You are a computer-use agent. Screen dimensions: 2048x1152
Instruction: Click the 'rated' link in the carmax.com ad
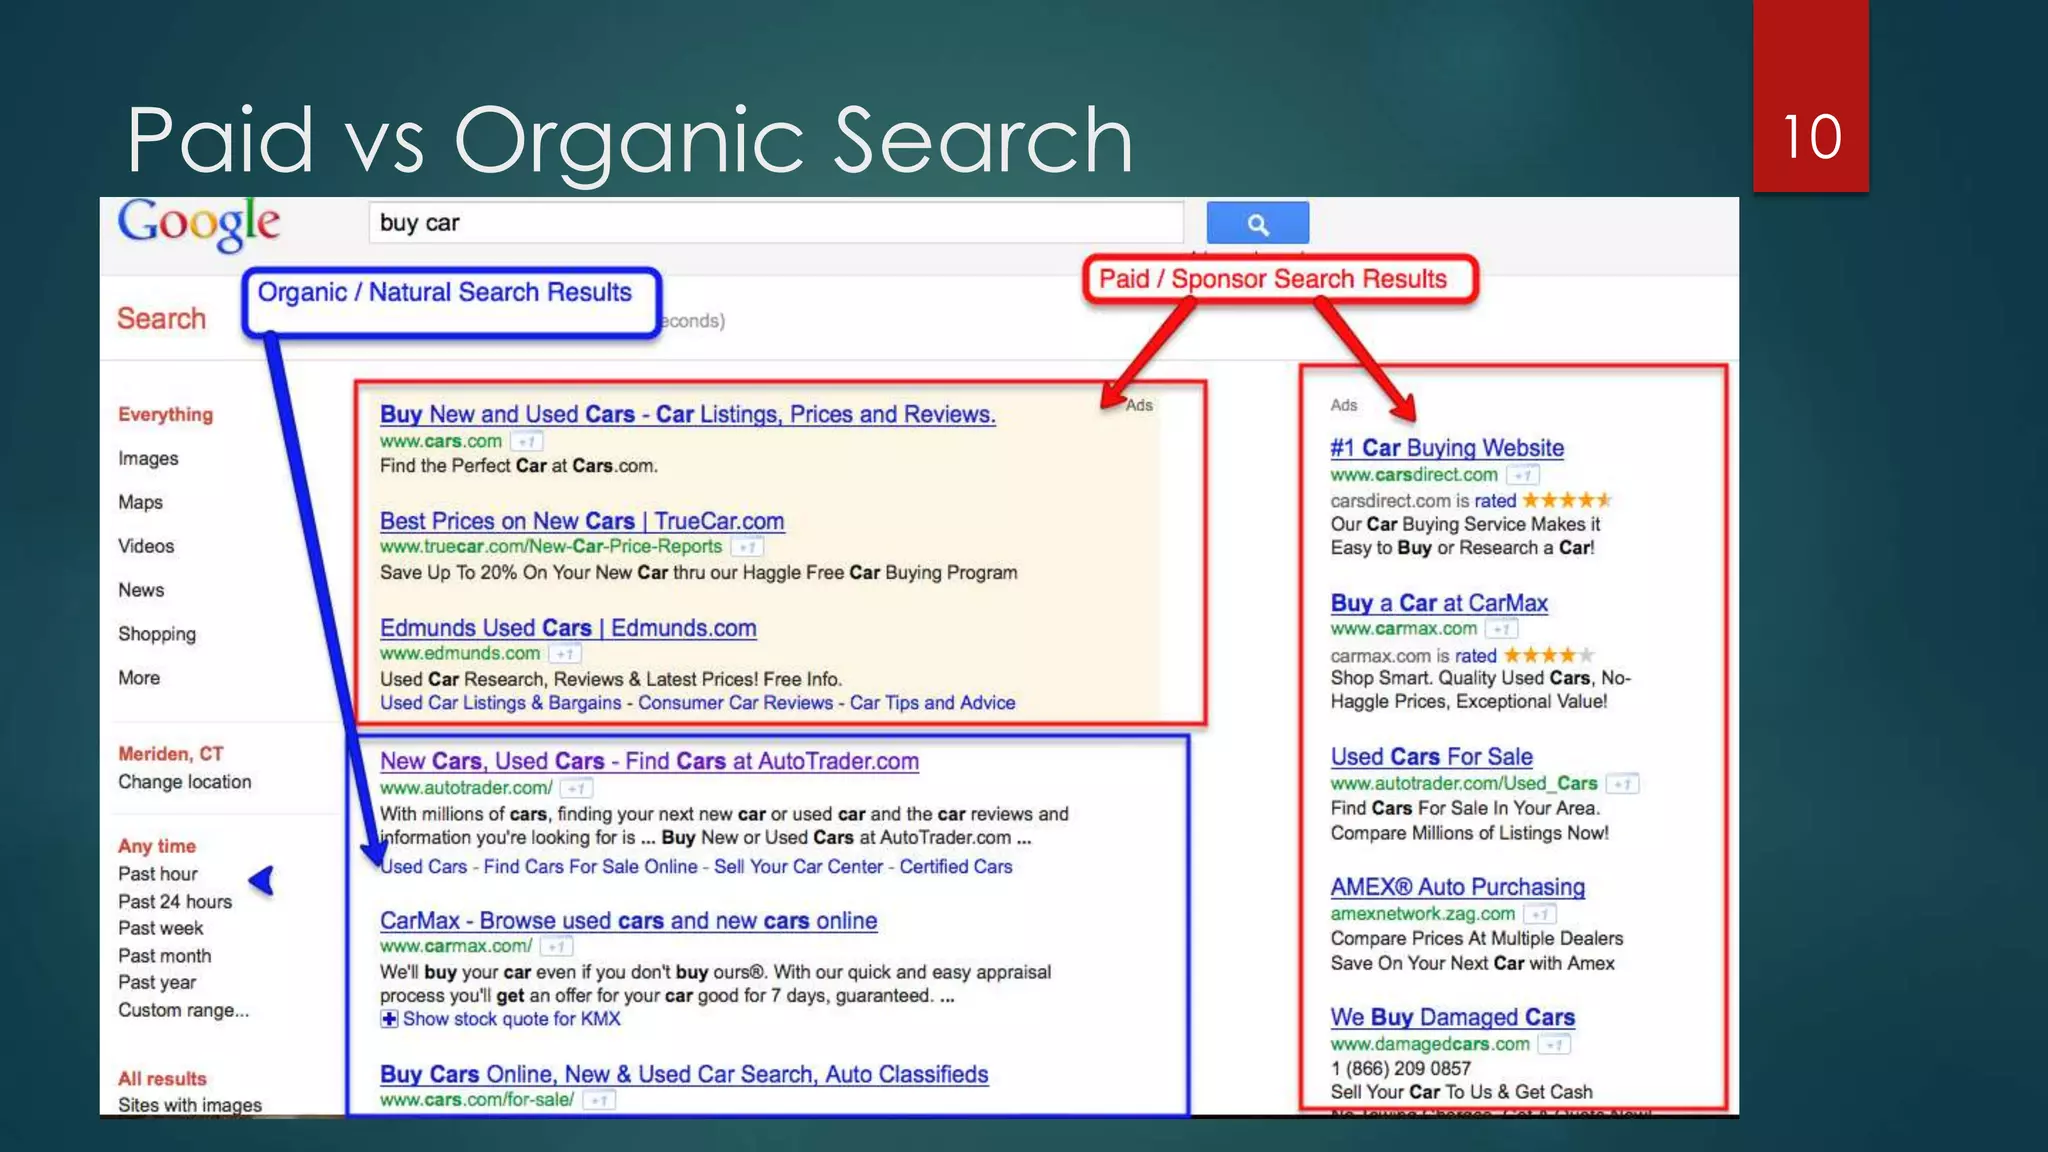point(1475,656)
